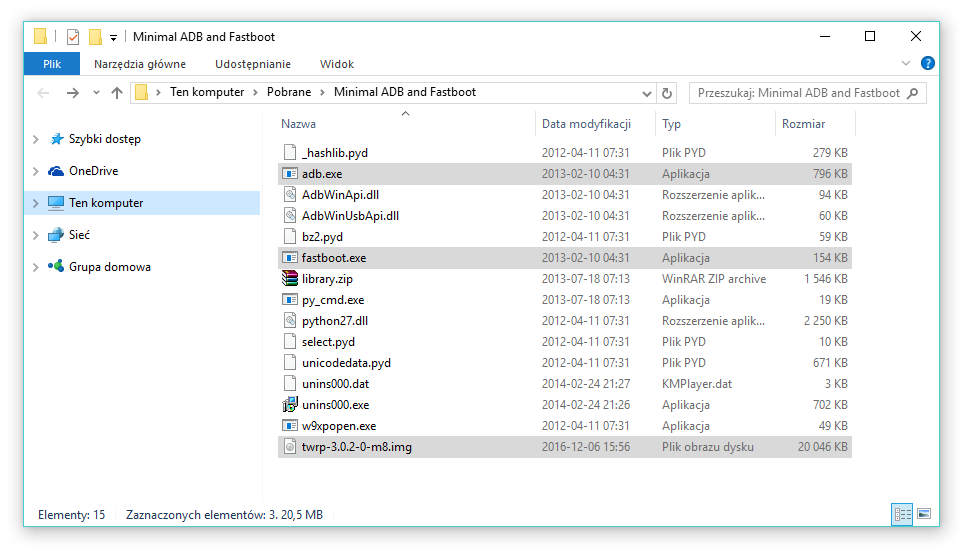This screenshot has width=967, height=554.
Task: Click Minimal ADB and Fastboot breadcrumb segment
Action: point(405,92)
